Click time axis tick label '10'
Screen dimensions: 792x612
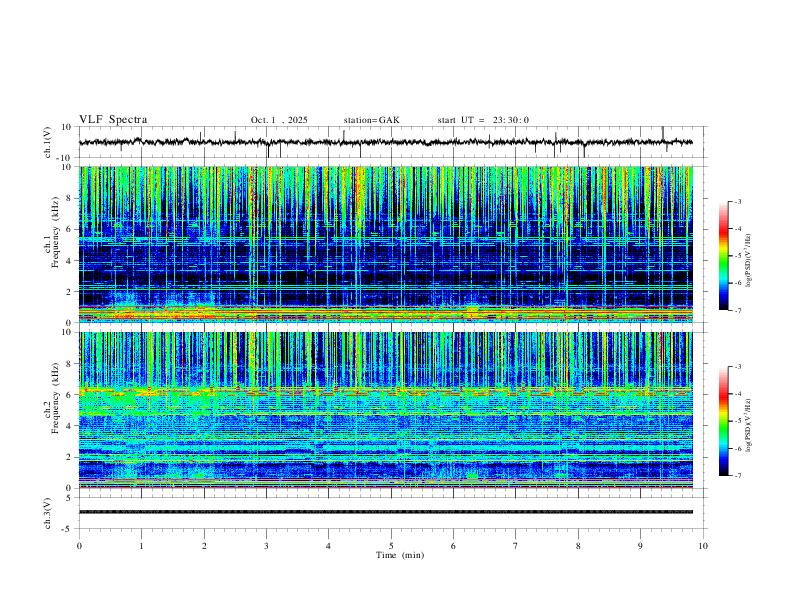tap(703, 546)
